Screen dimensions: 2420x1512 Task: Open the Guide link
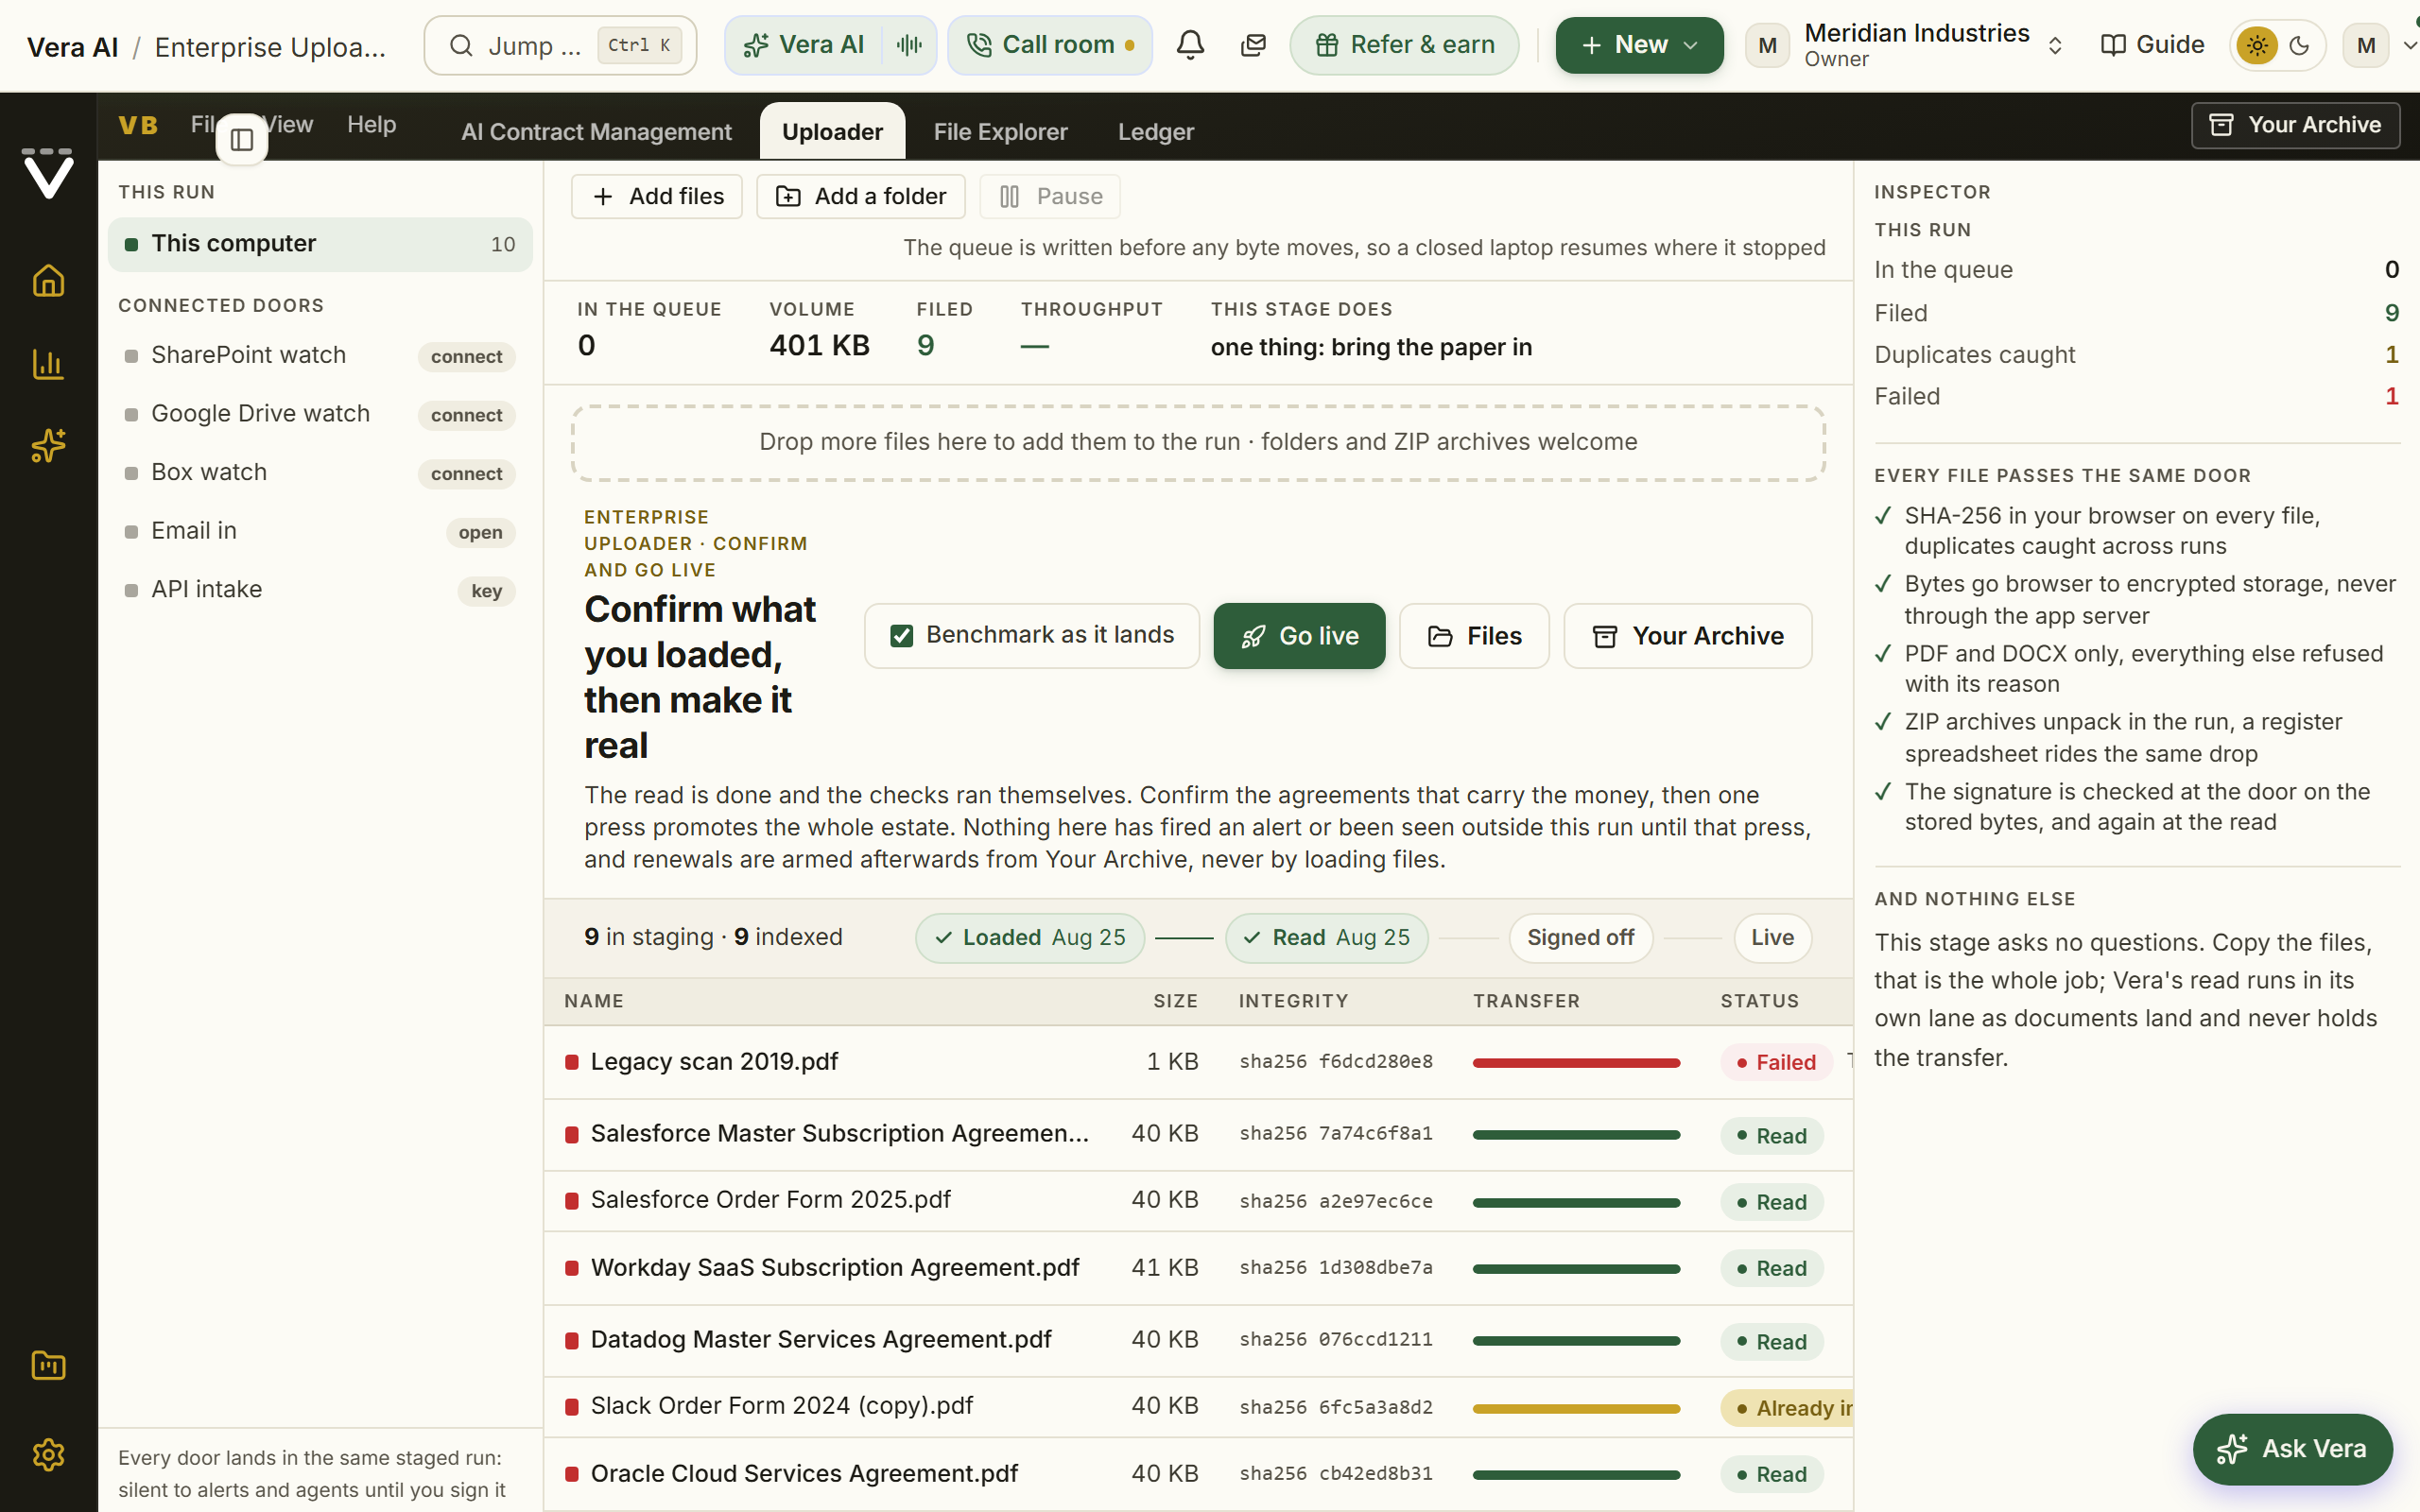click(2152, 45)
